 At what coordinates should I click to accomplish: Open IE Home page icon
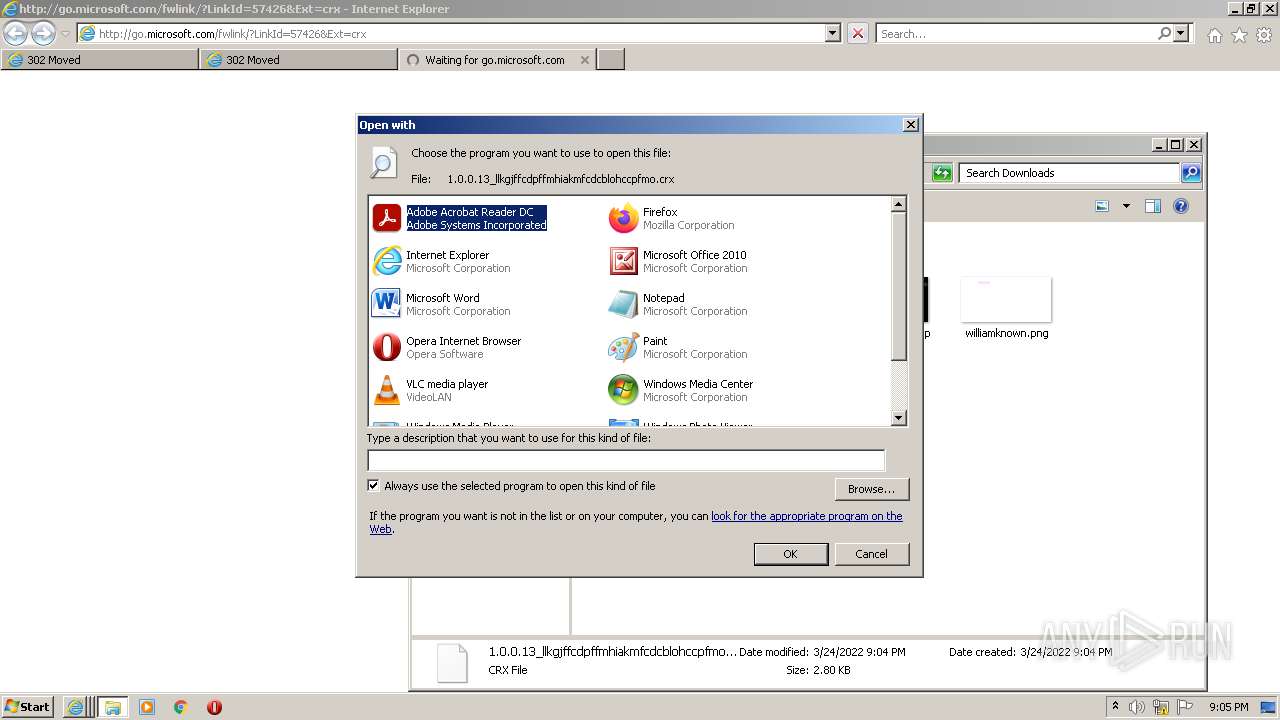pos(1214,35)
